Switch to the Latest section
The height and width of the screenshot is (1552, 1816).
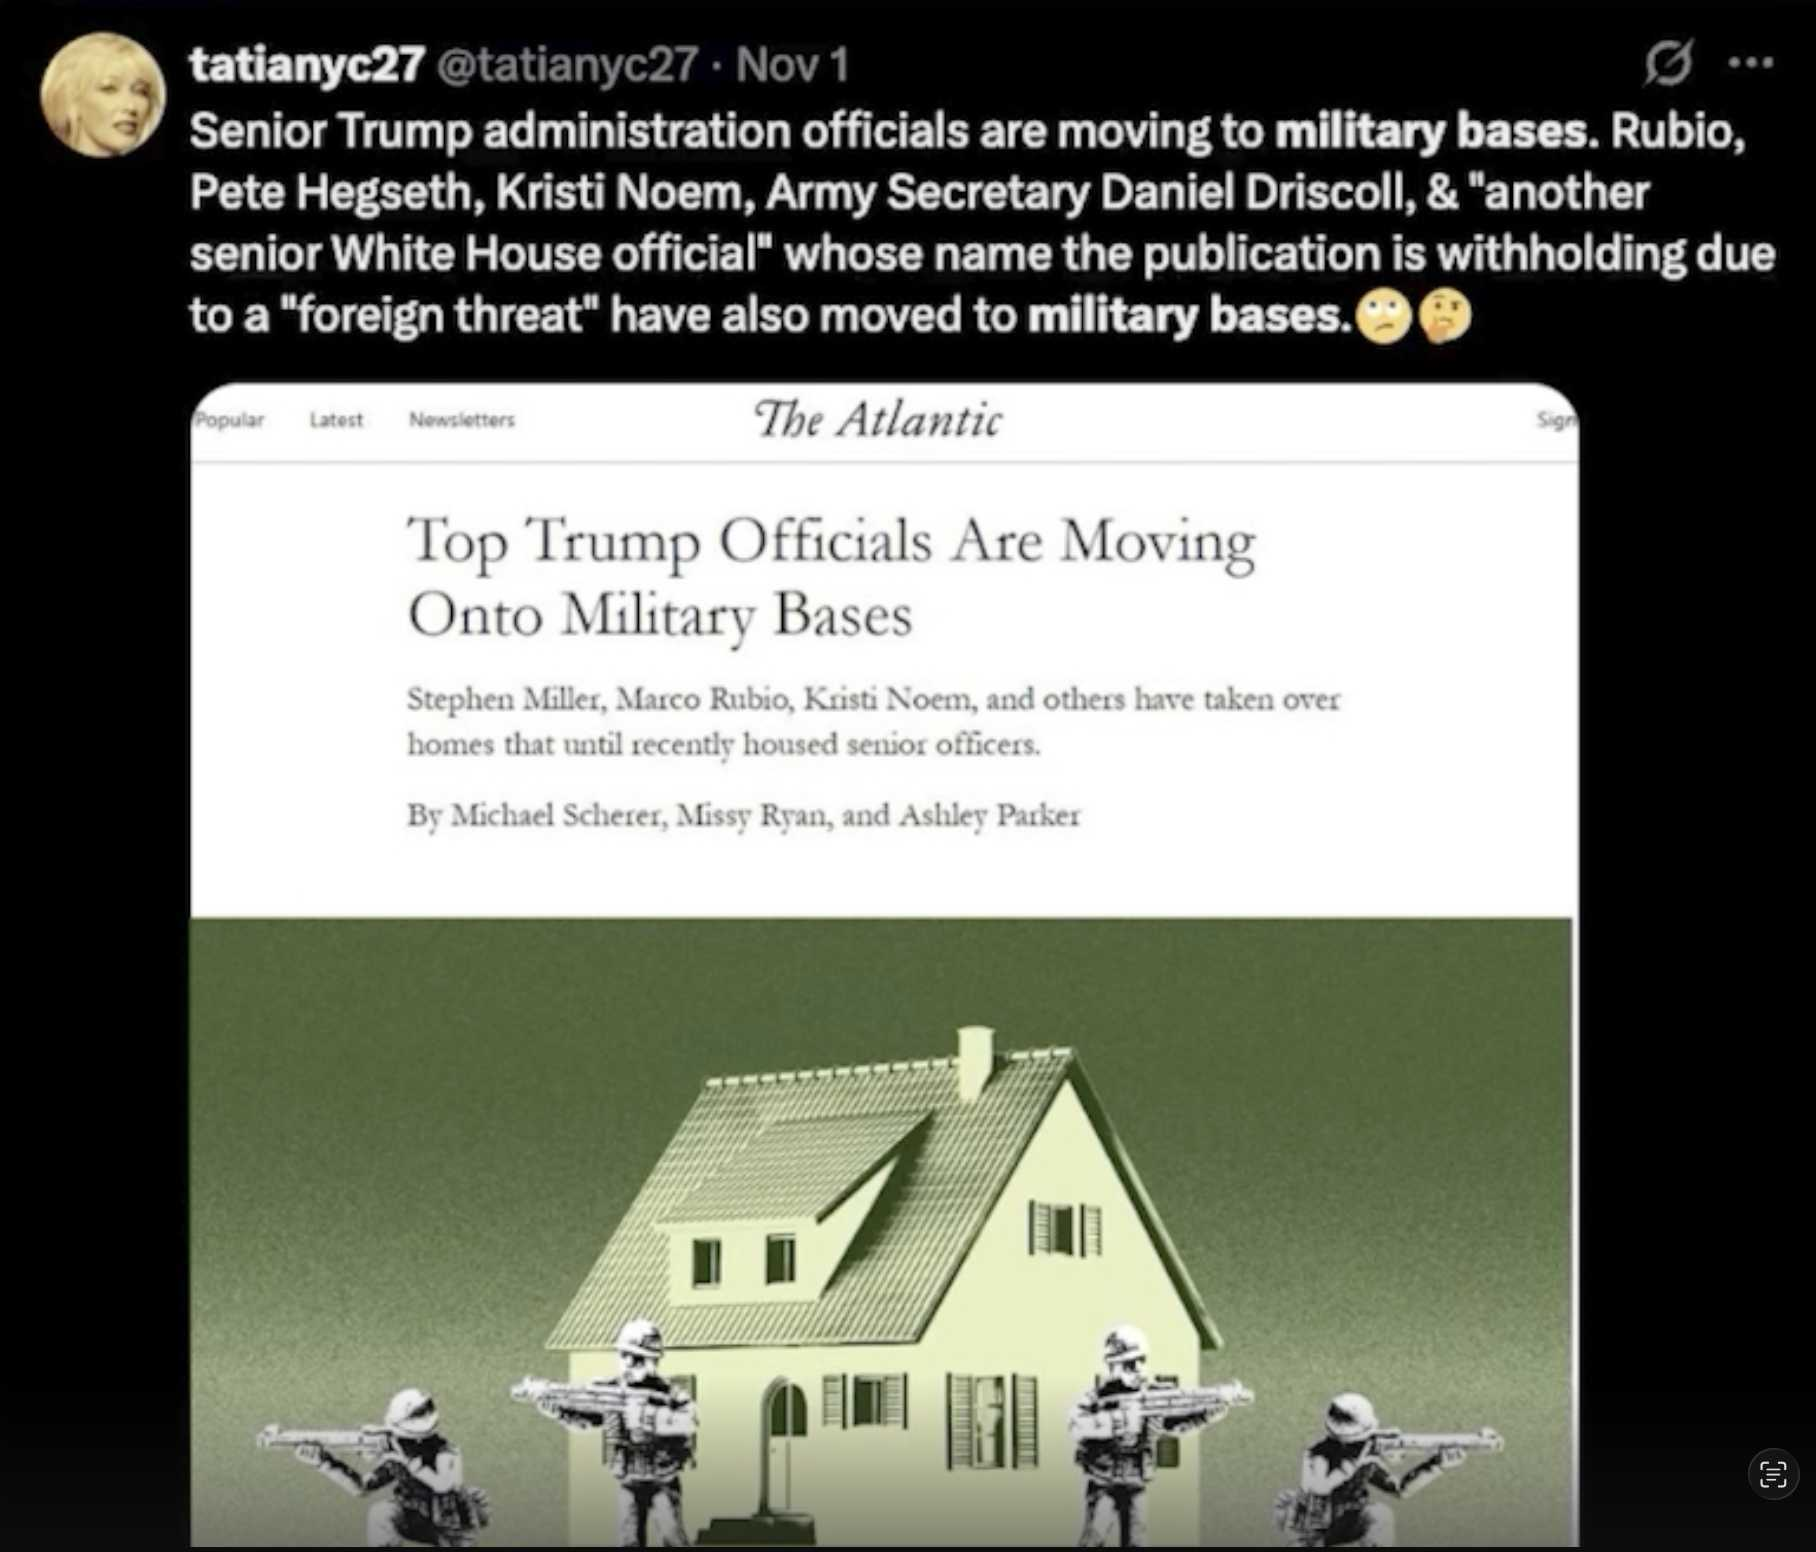click(x=336, y=420)
